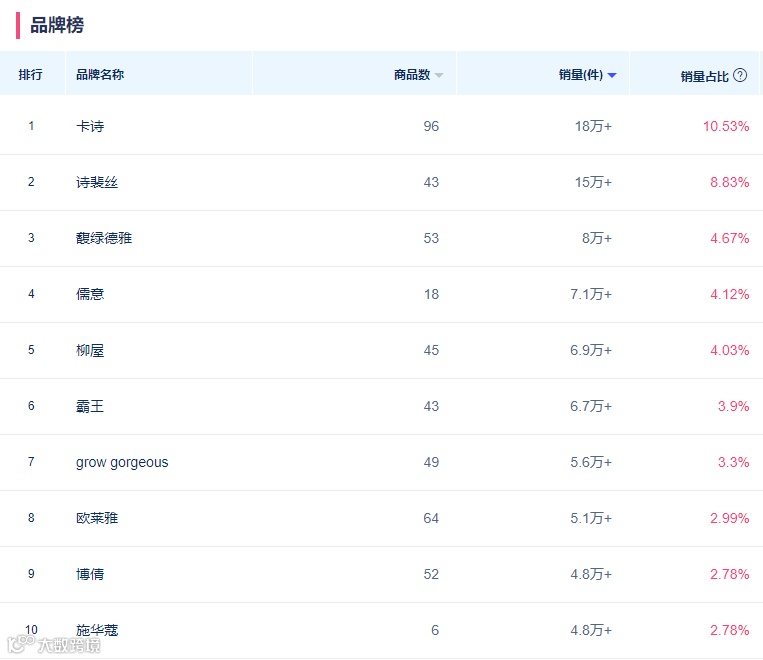Click the 6.7万+ sales value

[x=591, y=406]
